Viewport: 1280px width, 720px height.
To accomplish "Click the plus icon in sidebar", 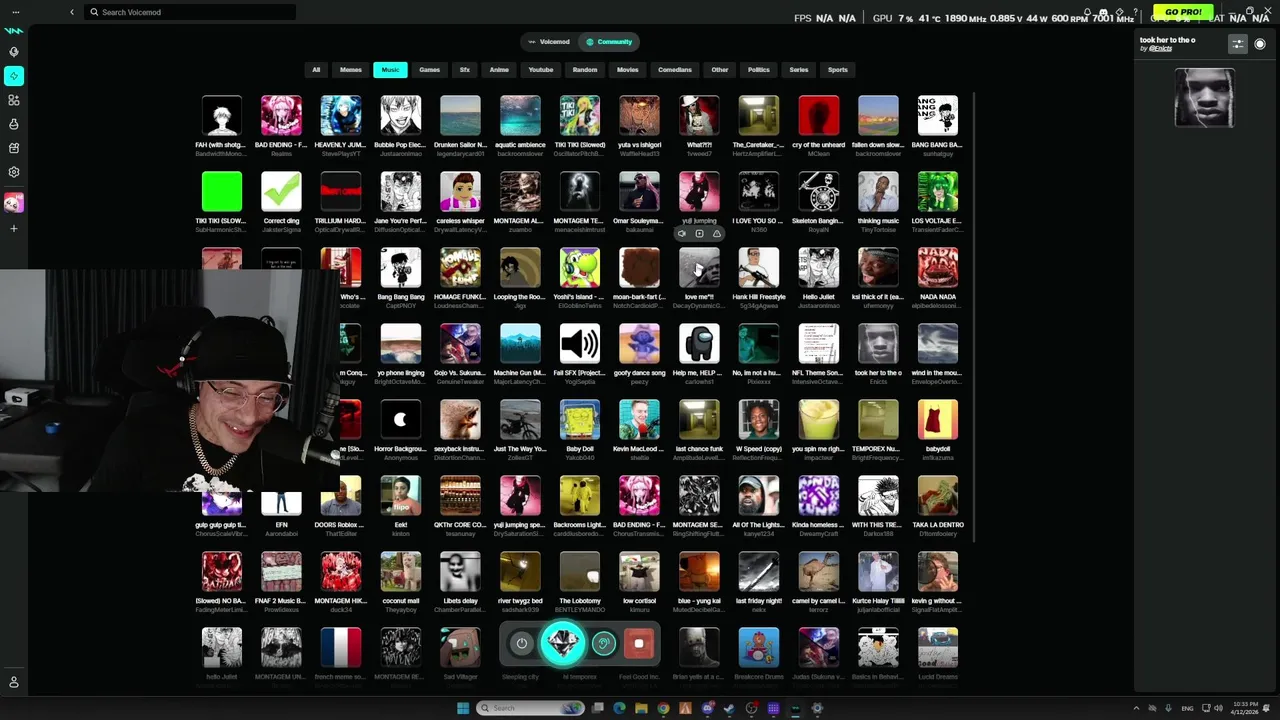I will pyautogui.click(x=14, y=229).
